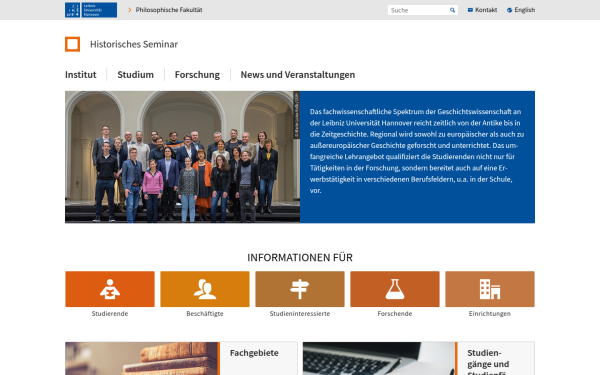The width and height of the screenshot is (600, 375).
Task: Open the Studieninteressierte signpost tile
Action: pos(300,289)
